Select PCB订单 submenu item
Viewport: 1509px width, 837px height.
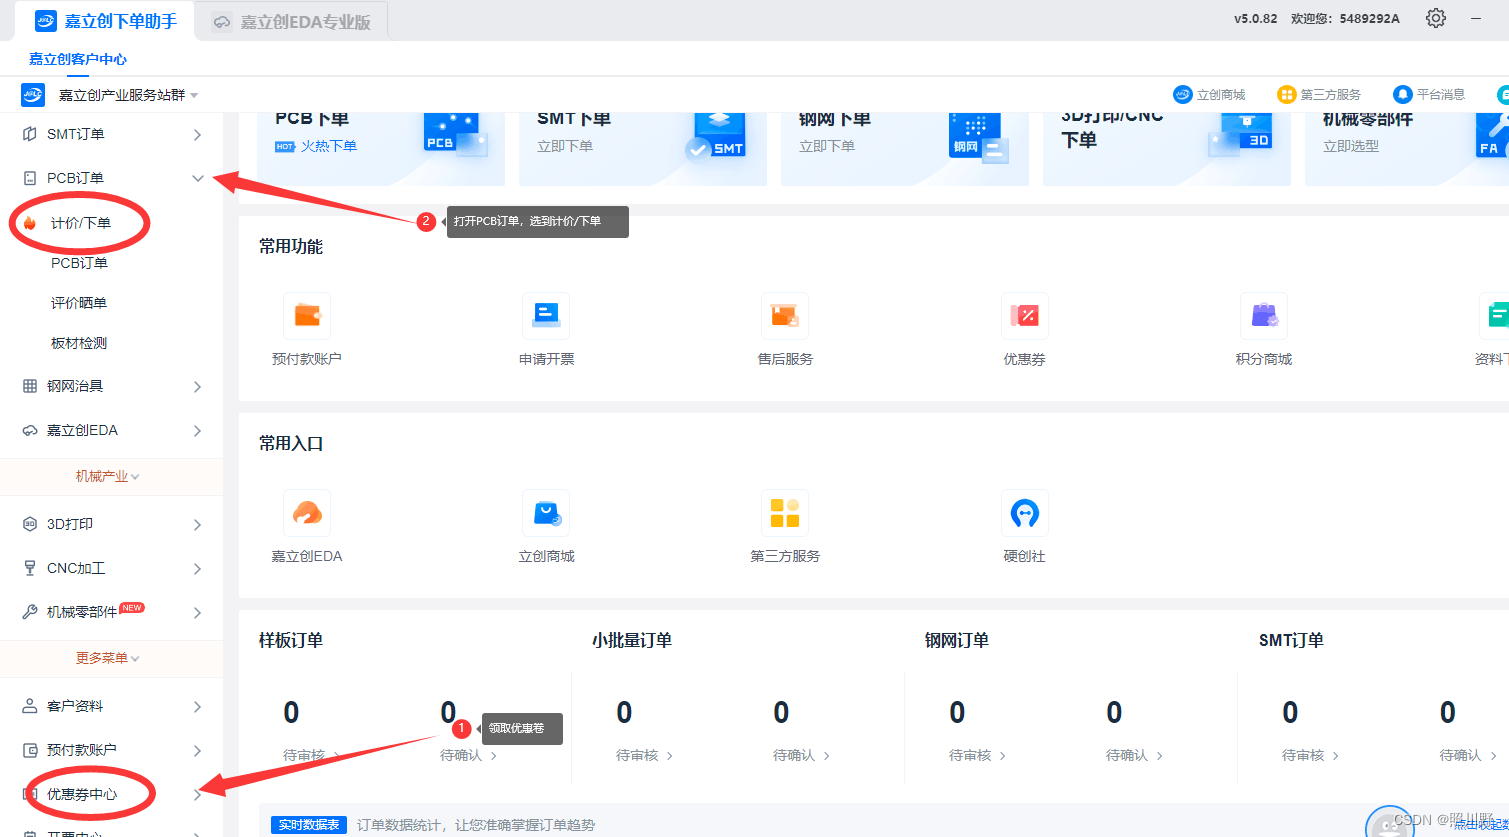79,263
